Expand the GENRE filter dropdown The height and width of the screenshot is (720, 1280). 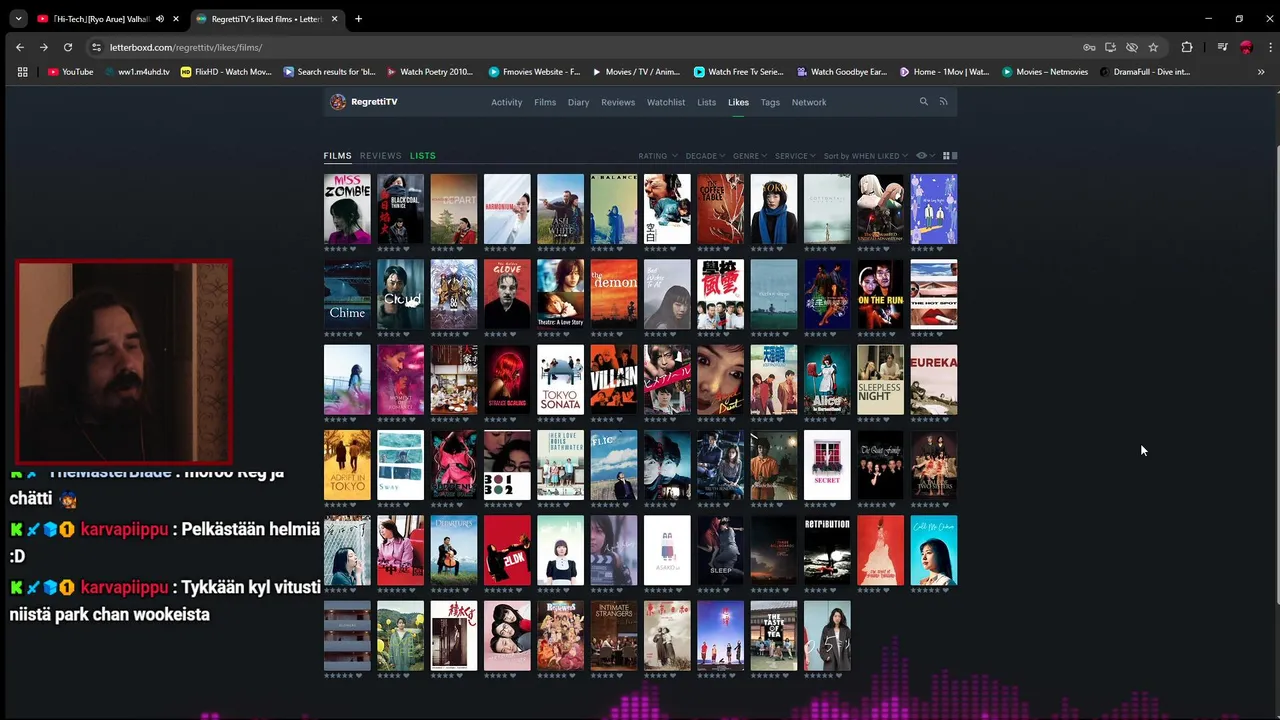(x=750, y=156)
